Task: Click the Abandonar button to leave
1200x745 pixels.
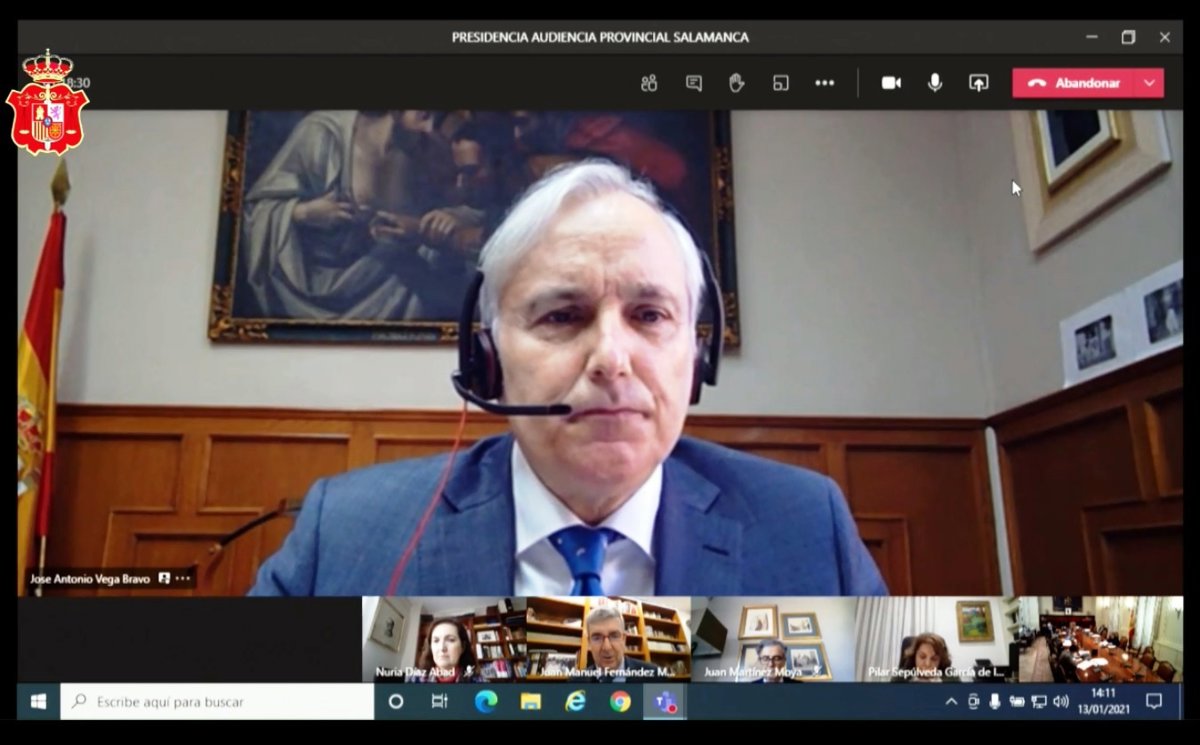Action: coord(1074,83)
